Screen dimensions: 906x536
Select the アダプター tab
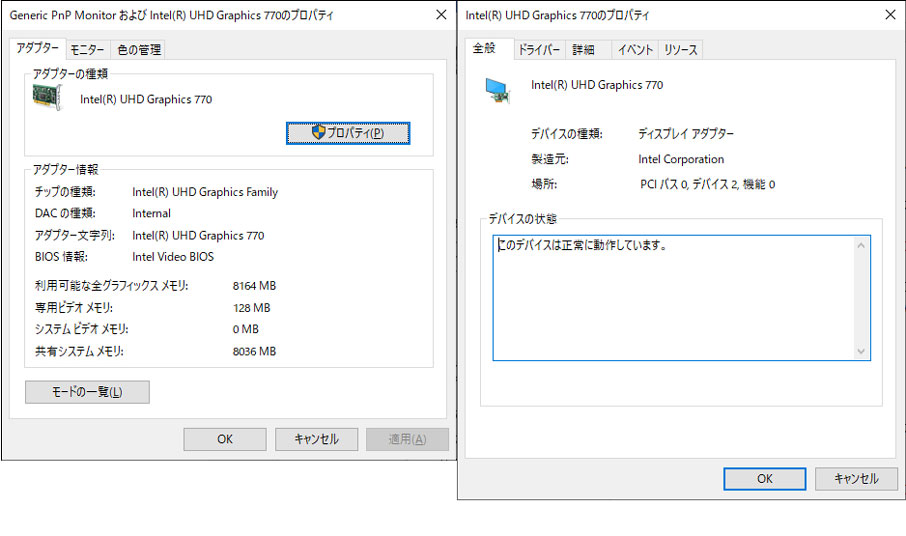pos(38,48)
